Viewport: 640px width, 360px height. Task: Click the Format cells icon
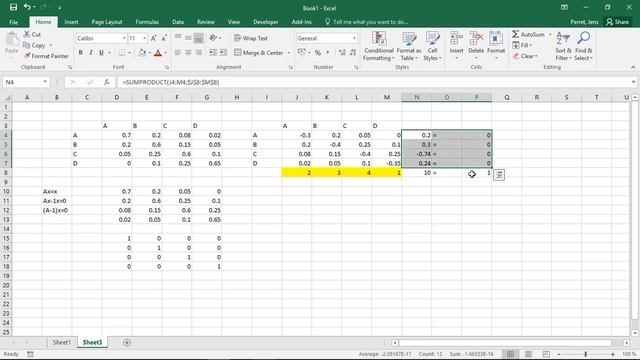[496, 39]
